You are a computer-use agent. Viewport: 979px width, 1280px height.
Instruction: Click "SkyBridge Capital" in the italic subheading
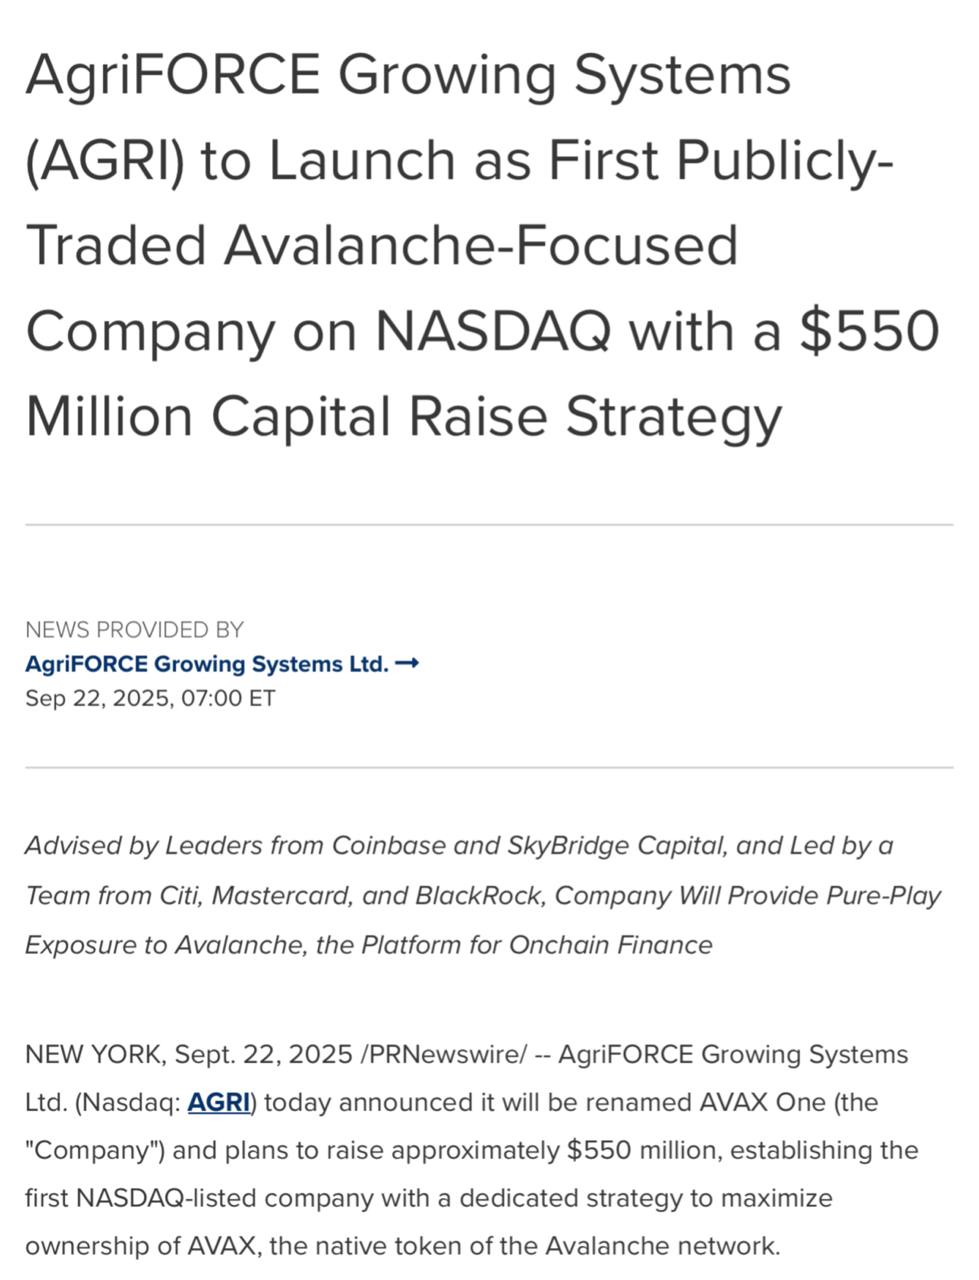click(617, 846)
